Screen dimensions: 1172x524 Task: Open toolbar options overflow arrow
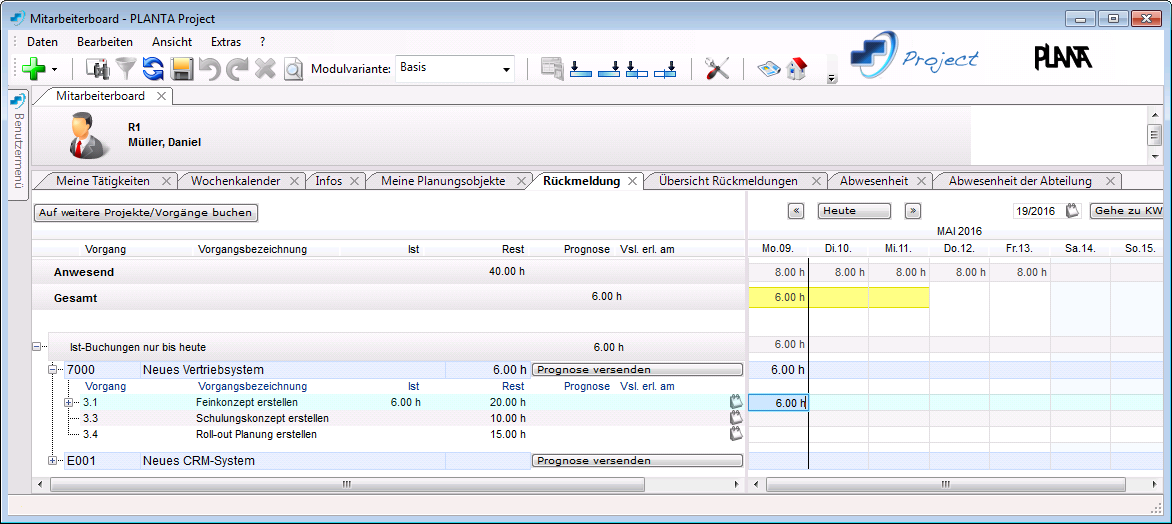click(x=832, y=78)
